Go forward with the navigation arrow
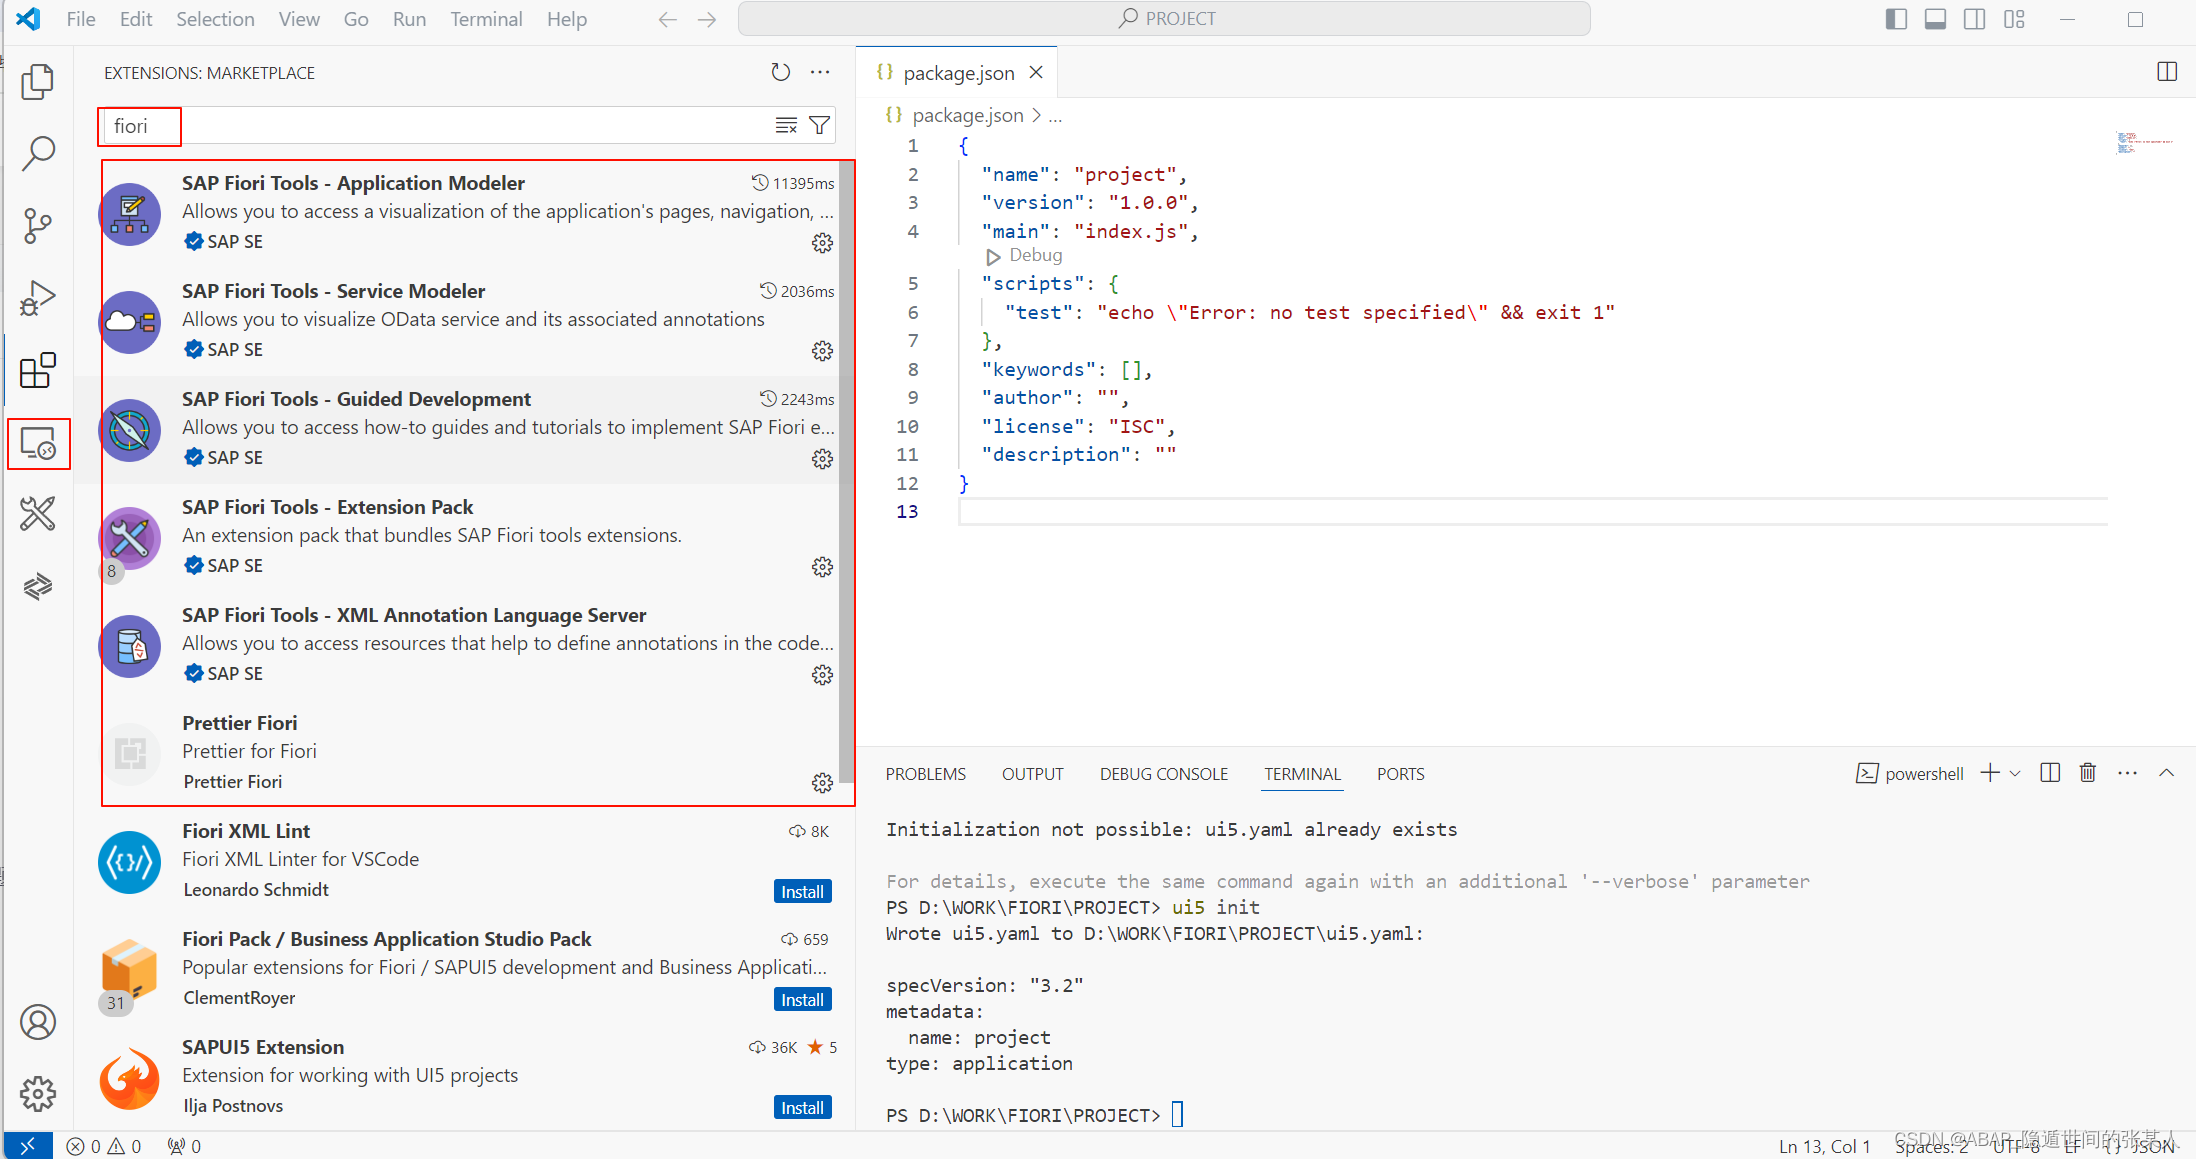The image size is (2196, 1159). (x=707, y=19)
